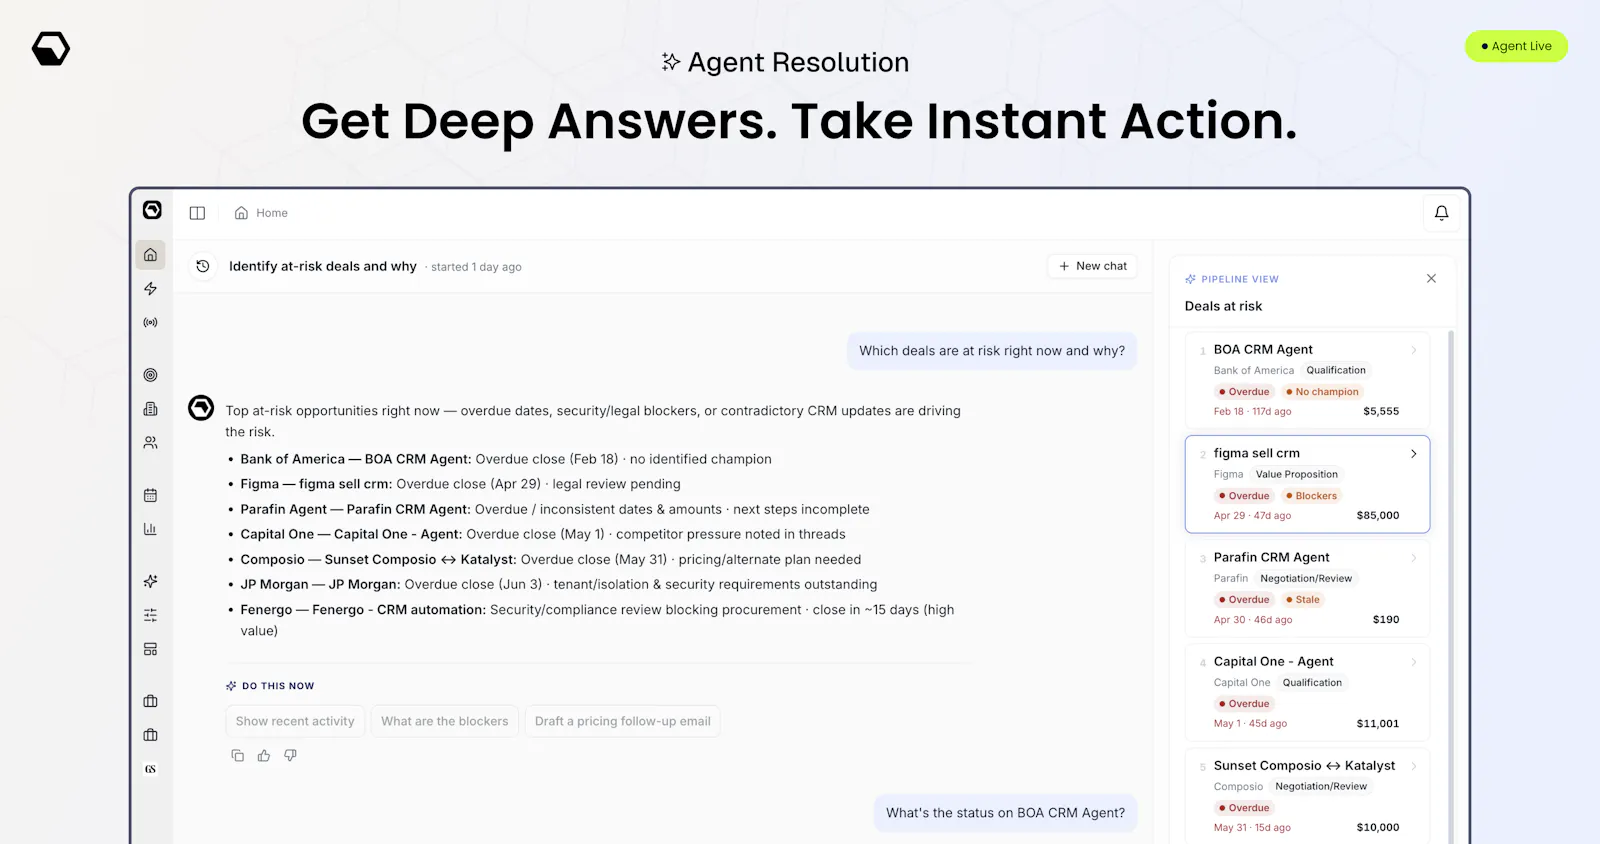Click the 'Which deals are at risk' message bubble

tap(992, 351)
